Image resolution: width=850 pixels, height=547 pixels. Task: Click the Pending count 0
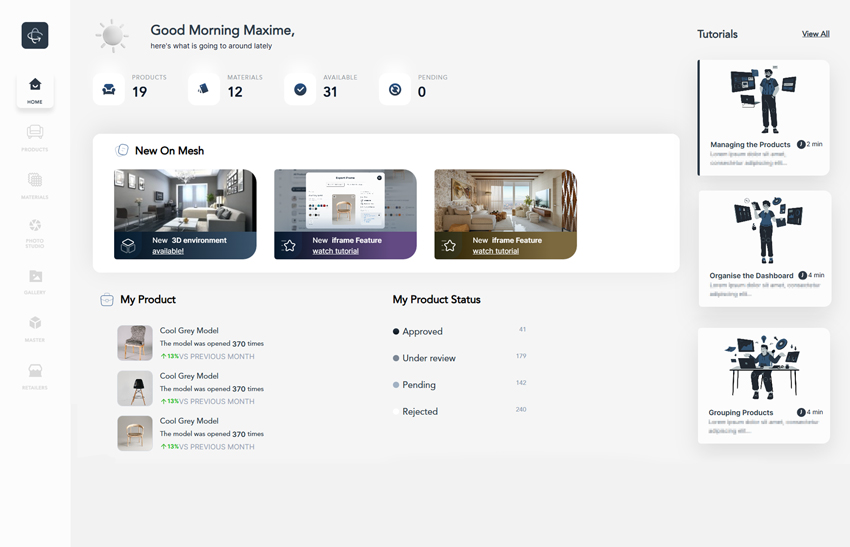pos(422,92)
